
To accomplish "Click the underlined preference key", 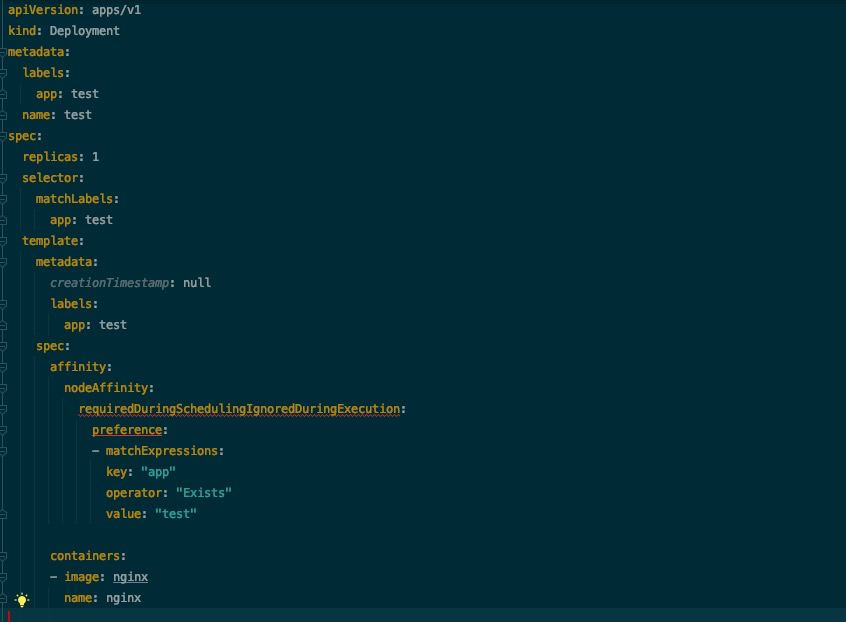I will tap(127, 430).
